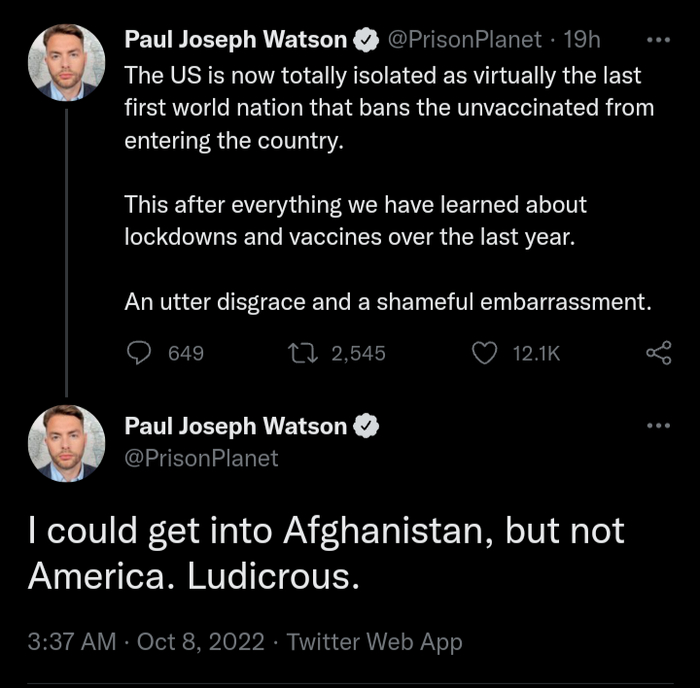Click the verified badge on the top tweet
Viewport: 700px width, 688px height.
368,41
